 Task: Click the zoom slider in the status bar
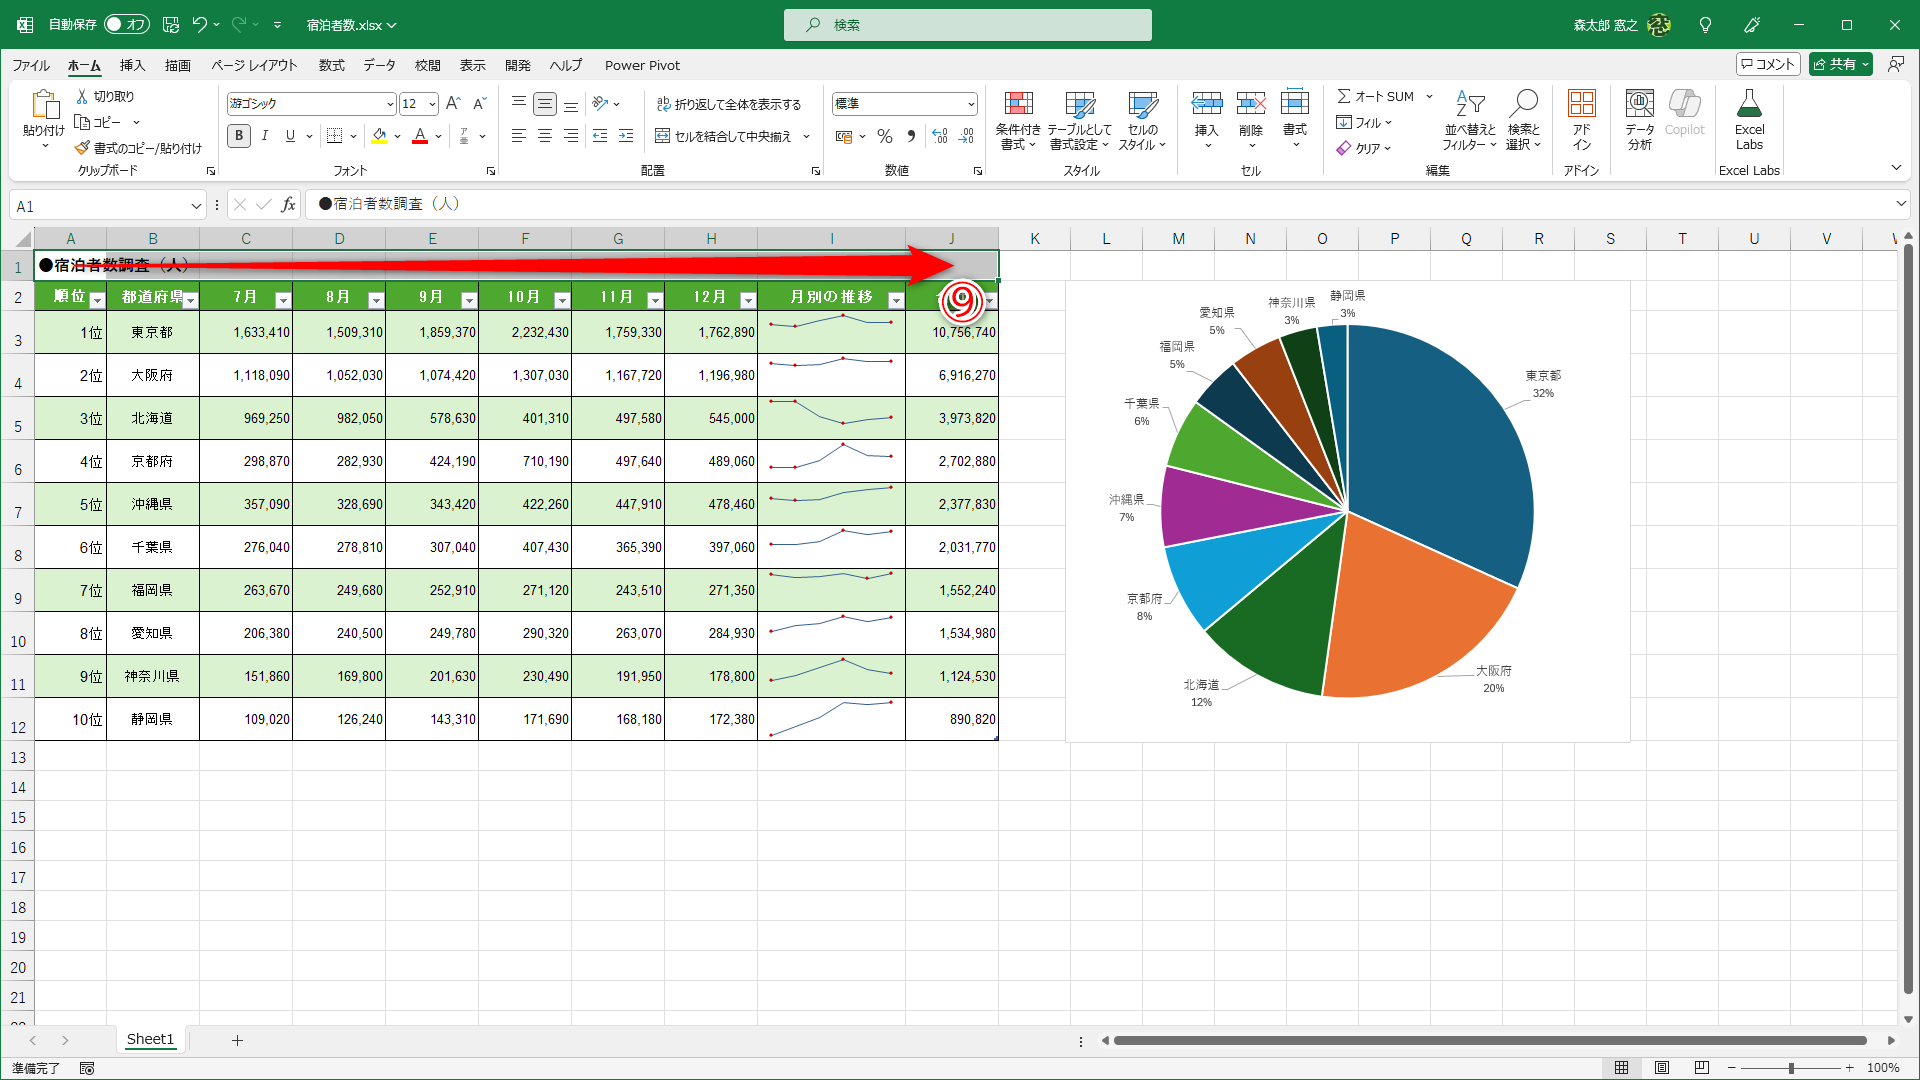coord(1791,1068)
